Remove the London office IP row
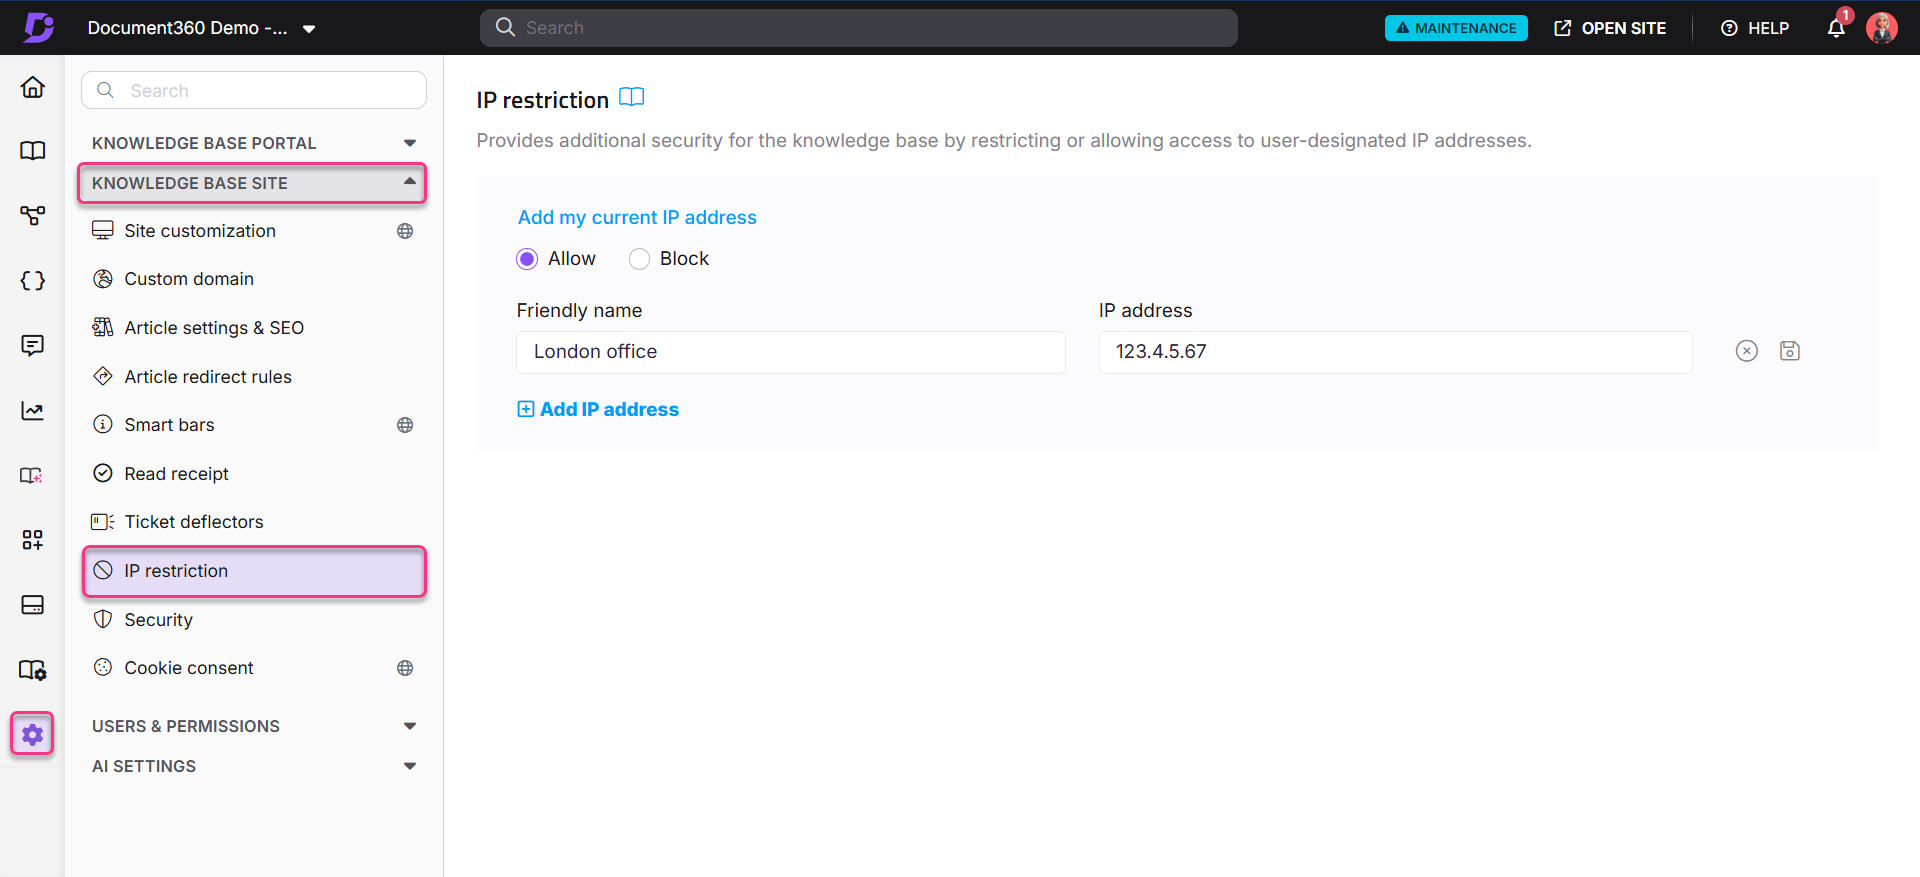This screenshot has height=877, width=1920. tap(1746, 351)
